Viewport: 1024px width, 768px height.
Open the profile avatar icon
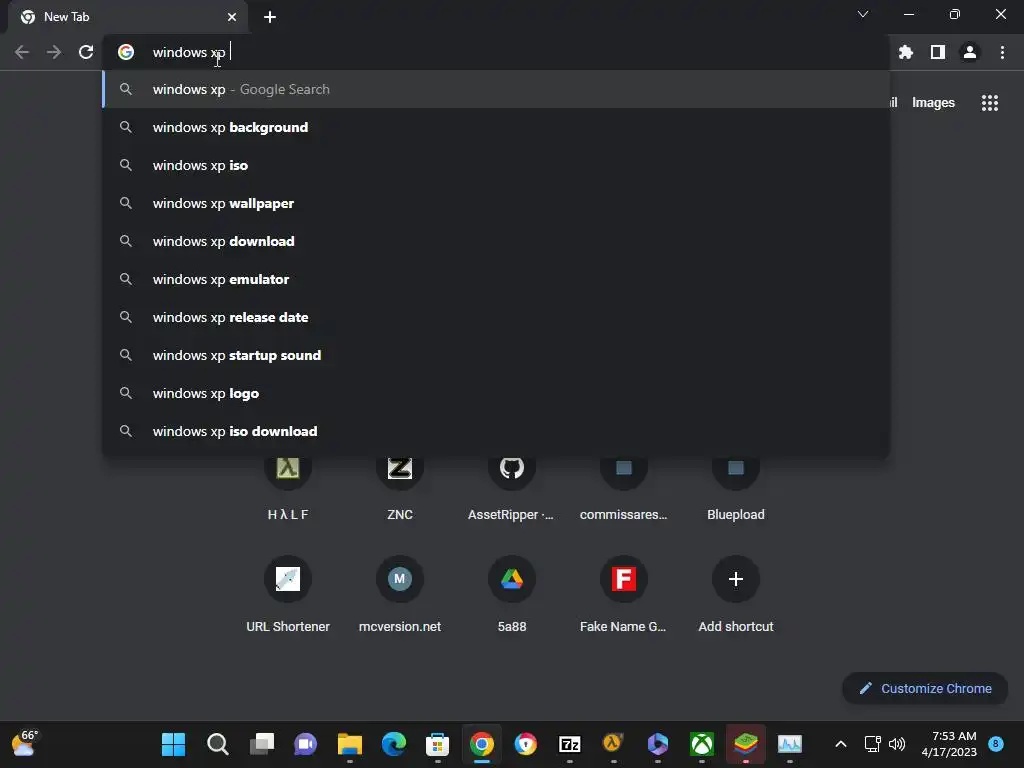[970, 52]
